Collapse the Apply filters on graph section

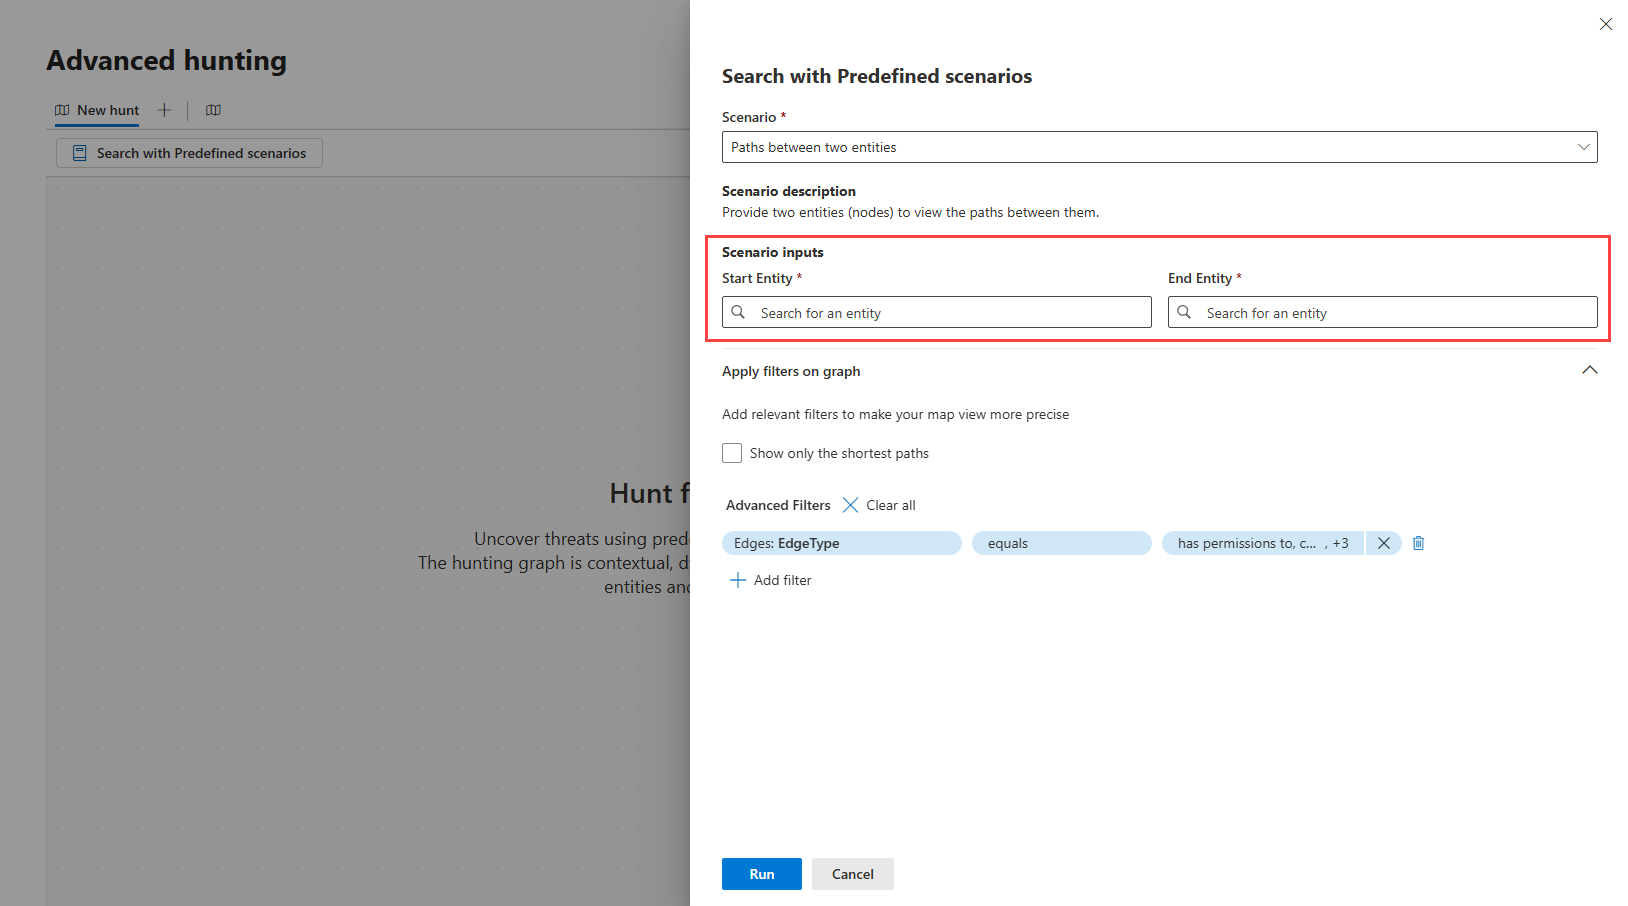pyautogui.click(x=1589, y=371)
